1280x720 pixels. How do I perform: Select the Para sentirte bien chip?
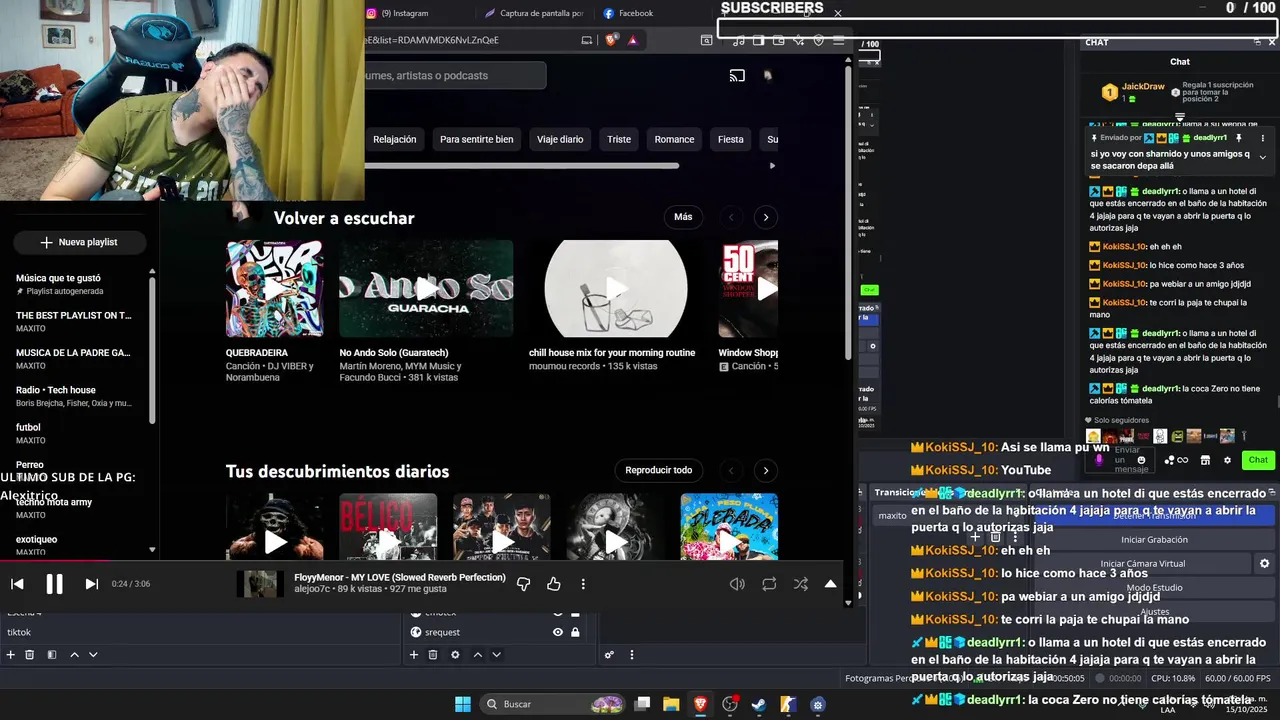point(476,139)
